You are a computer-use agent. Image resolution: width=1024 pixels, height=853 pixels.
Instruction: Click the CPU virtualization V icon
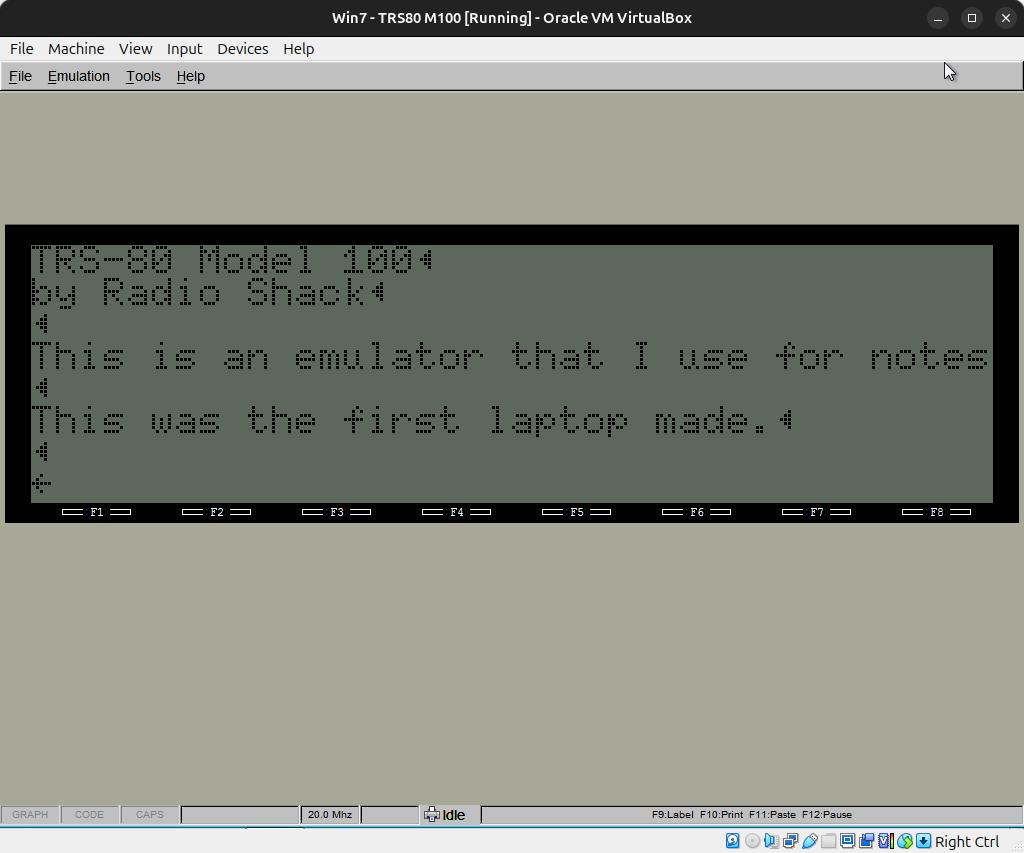click(886, 841)
